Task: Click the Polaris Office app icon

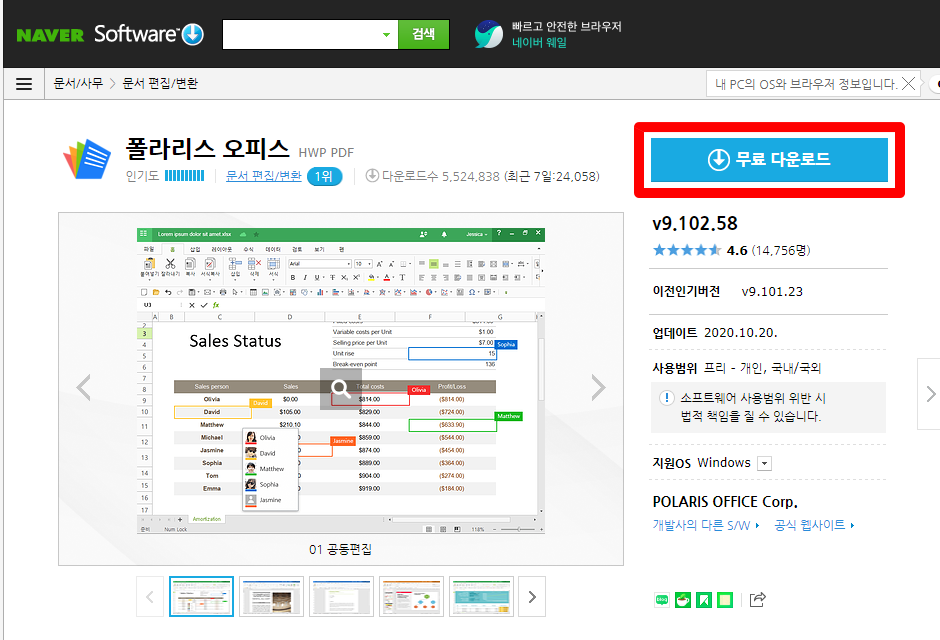Action: tap(88, 159)
